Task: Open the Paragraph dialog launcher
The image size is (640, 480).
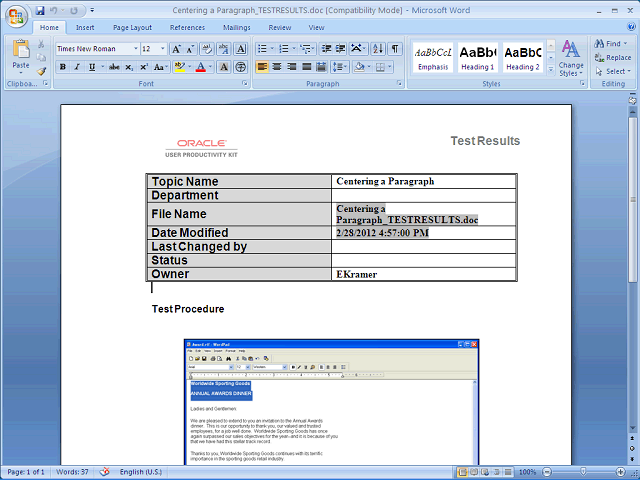Action: coord(400,83)
